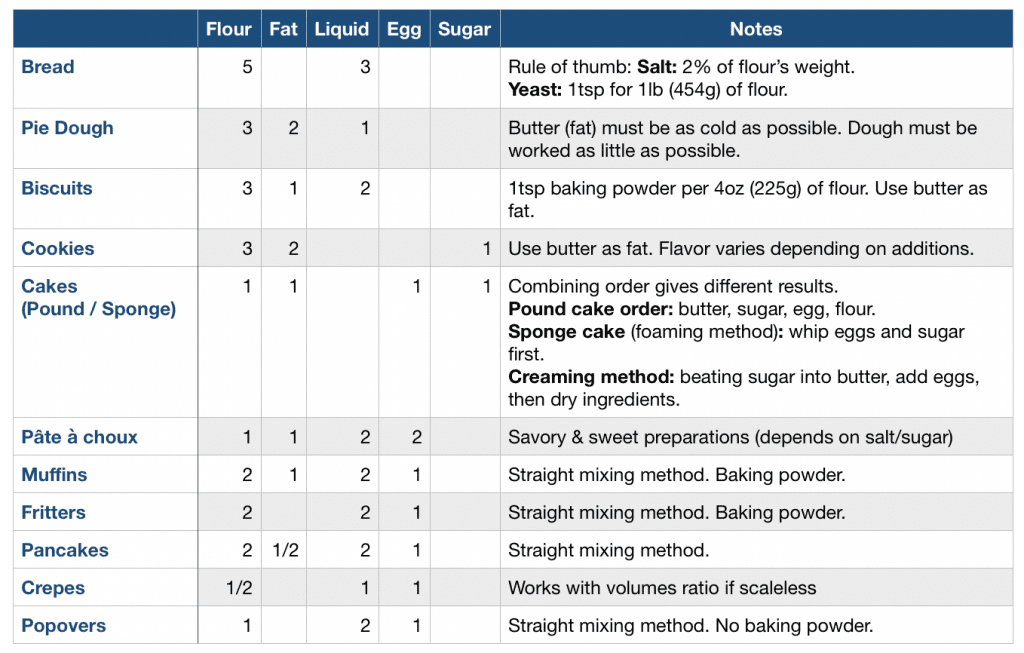1024x653 pixels.
Task: Click the Pancakes 1/2 fat cell
Action: tap(284, 550)
